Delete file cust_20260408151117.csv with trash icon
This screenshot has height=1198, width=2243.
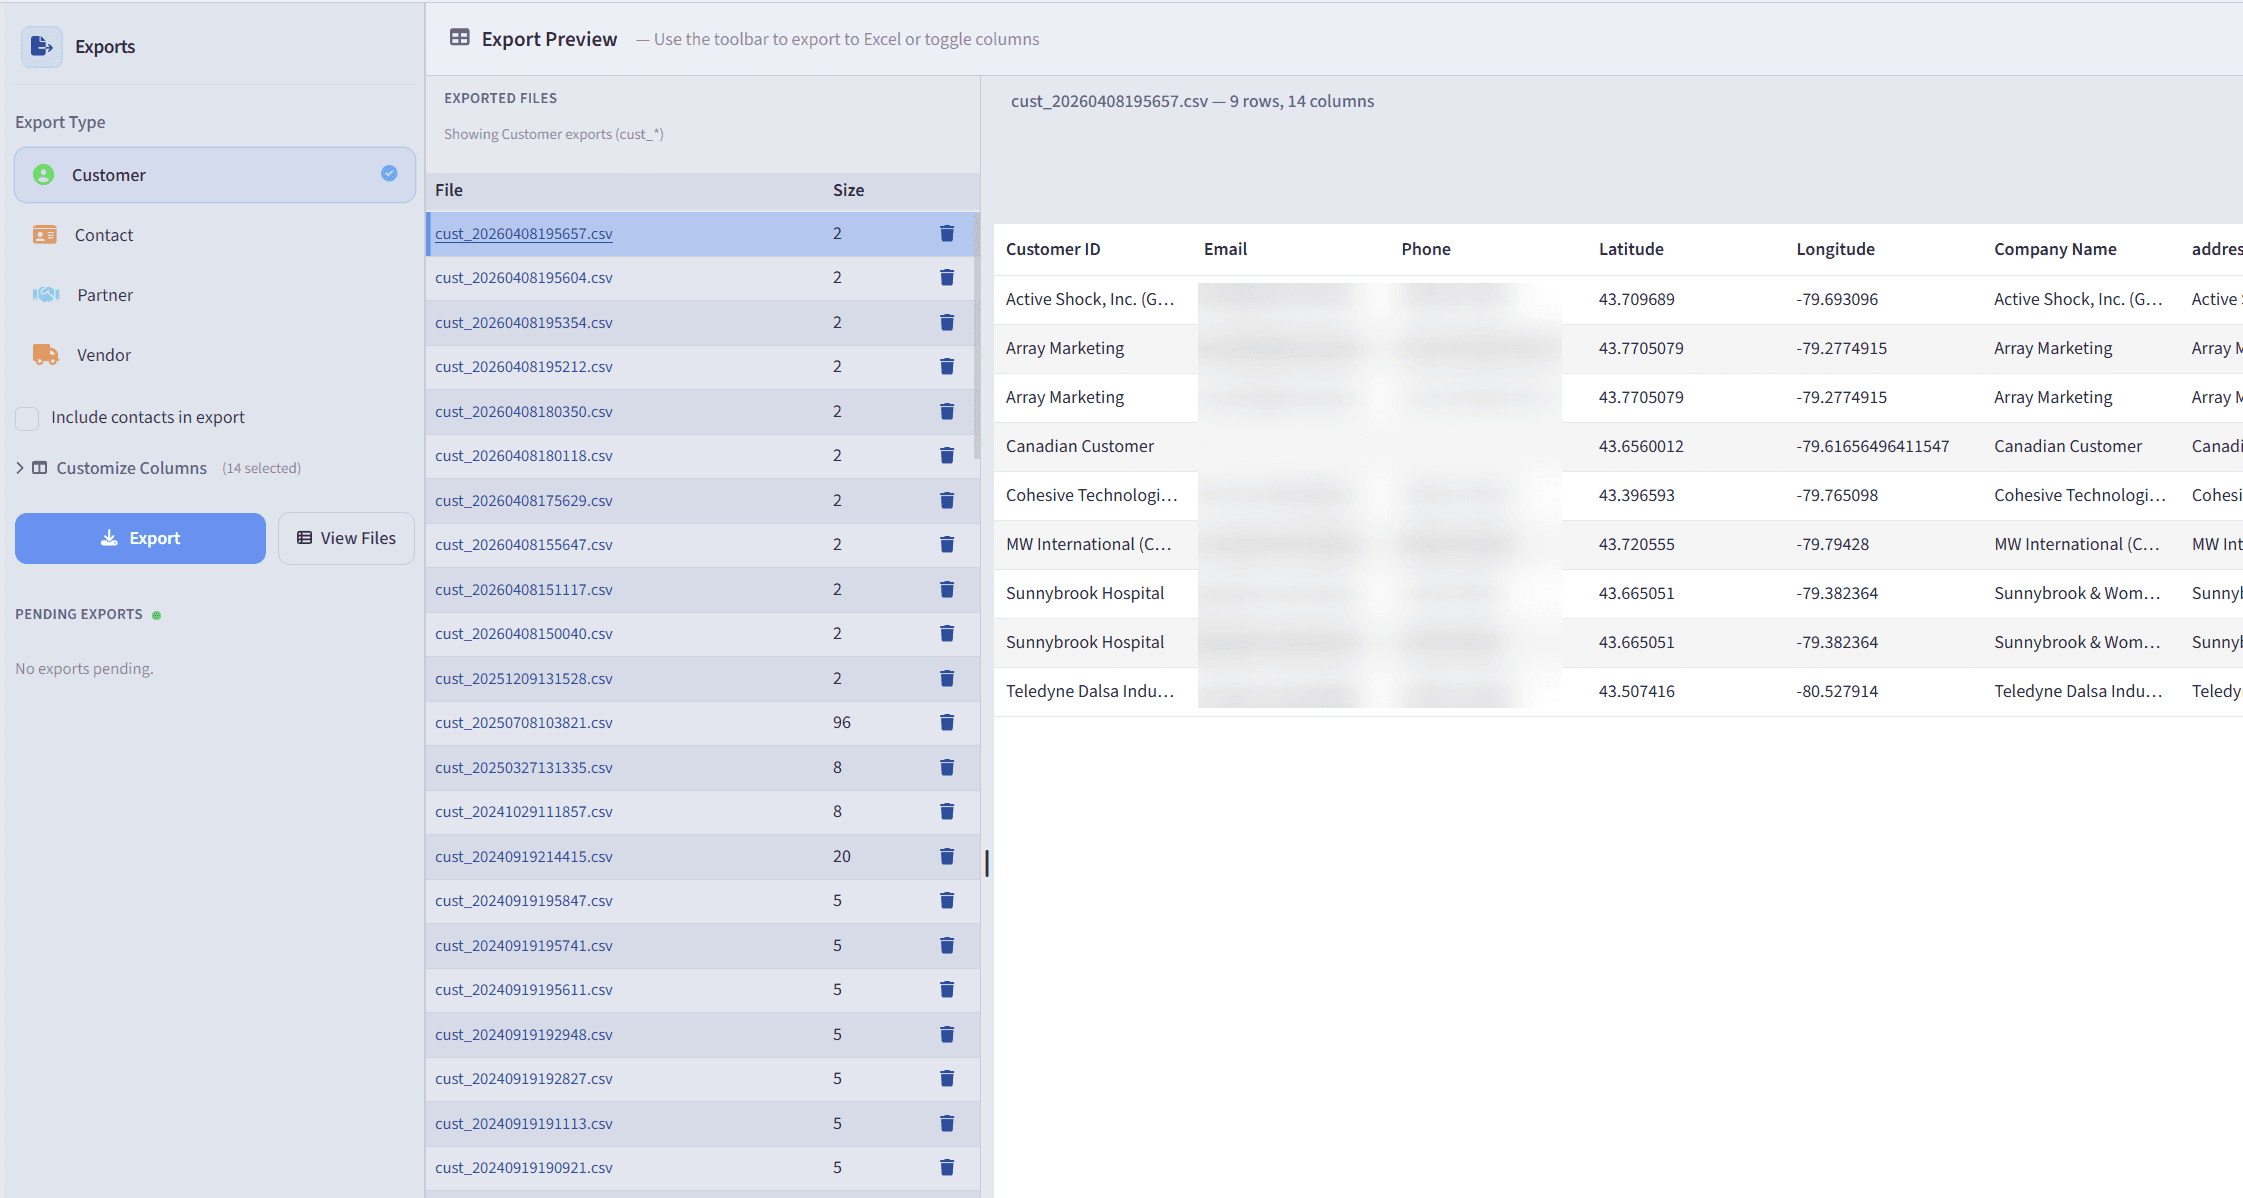pos(947,589)
